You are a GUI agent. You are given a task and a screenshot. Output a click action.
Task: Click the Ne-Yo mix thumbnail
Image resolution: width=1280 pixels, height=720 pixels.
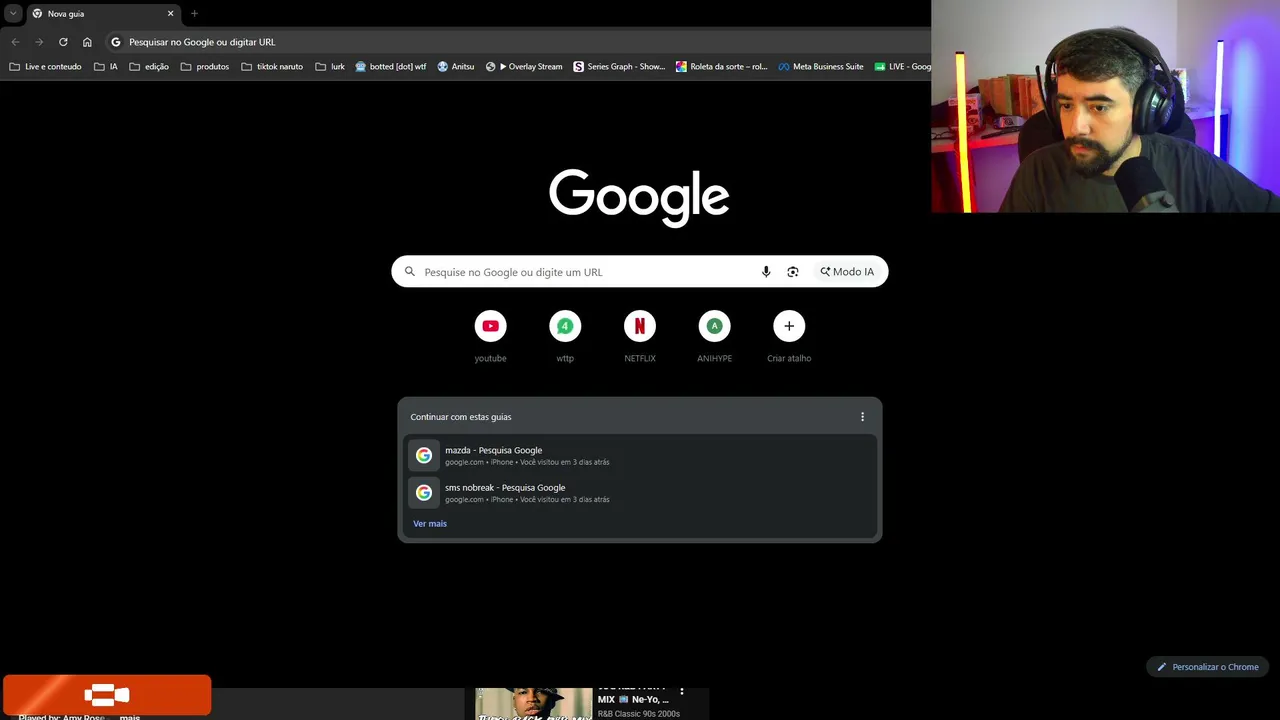pos(534,704)
